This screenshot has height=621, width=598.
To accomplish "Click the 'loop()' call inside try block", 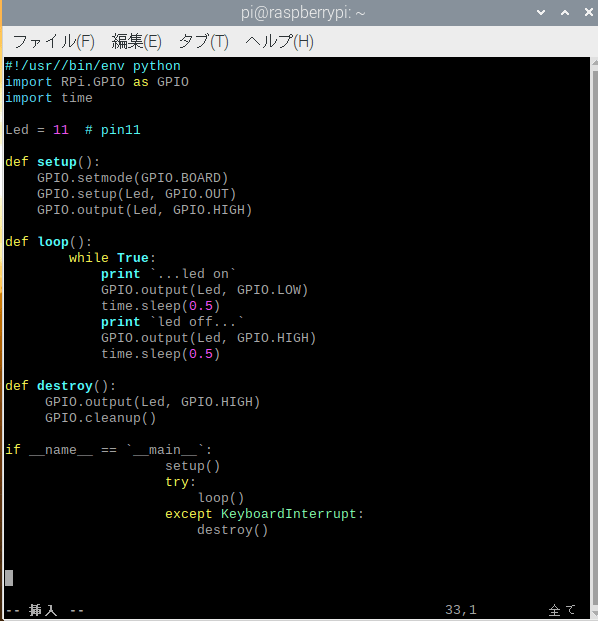I will click(x=221, y=498).
